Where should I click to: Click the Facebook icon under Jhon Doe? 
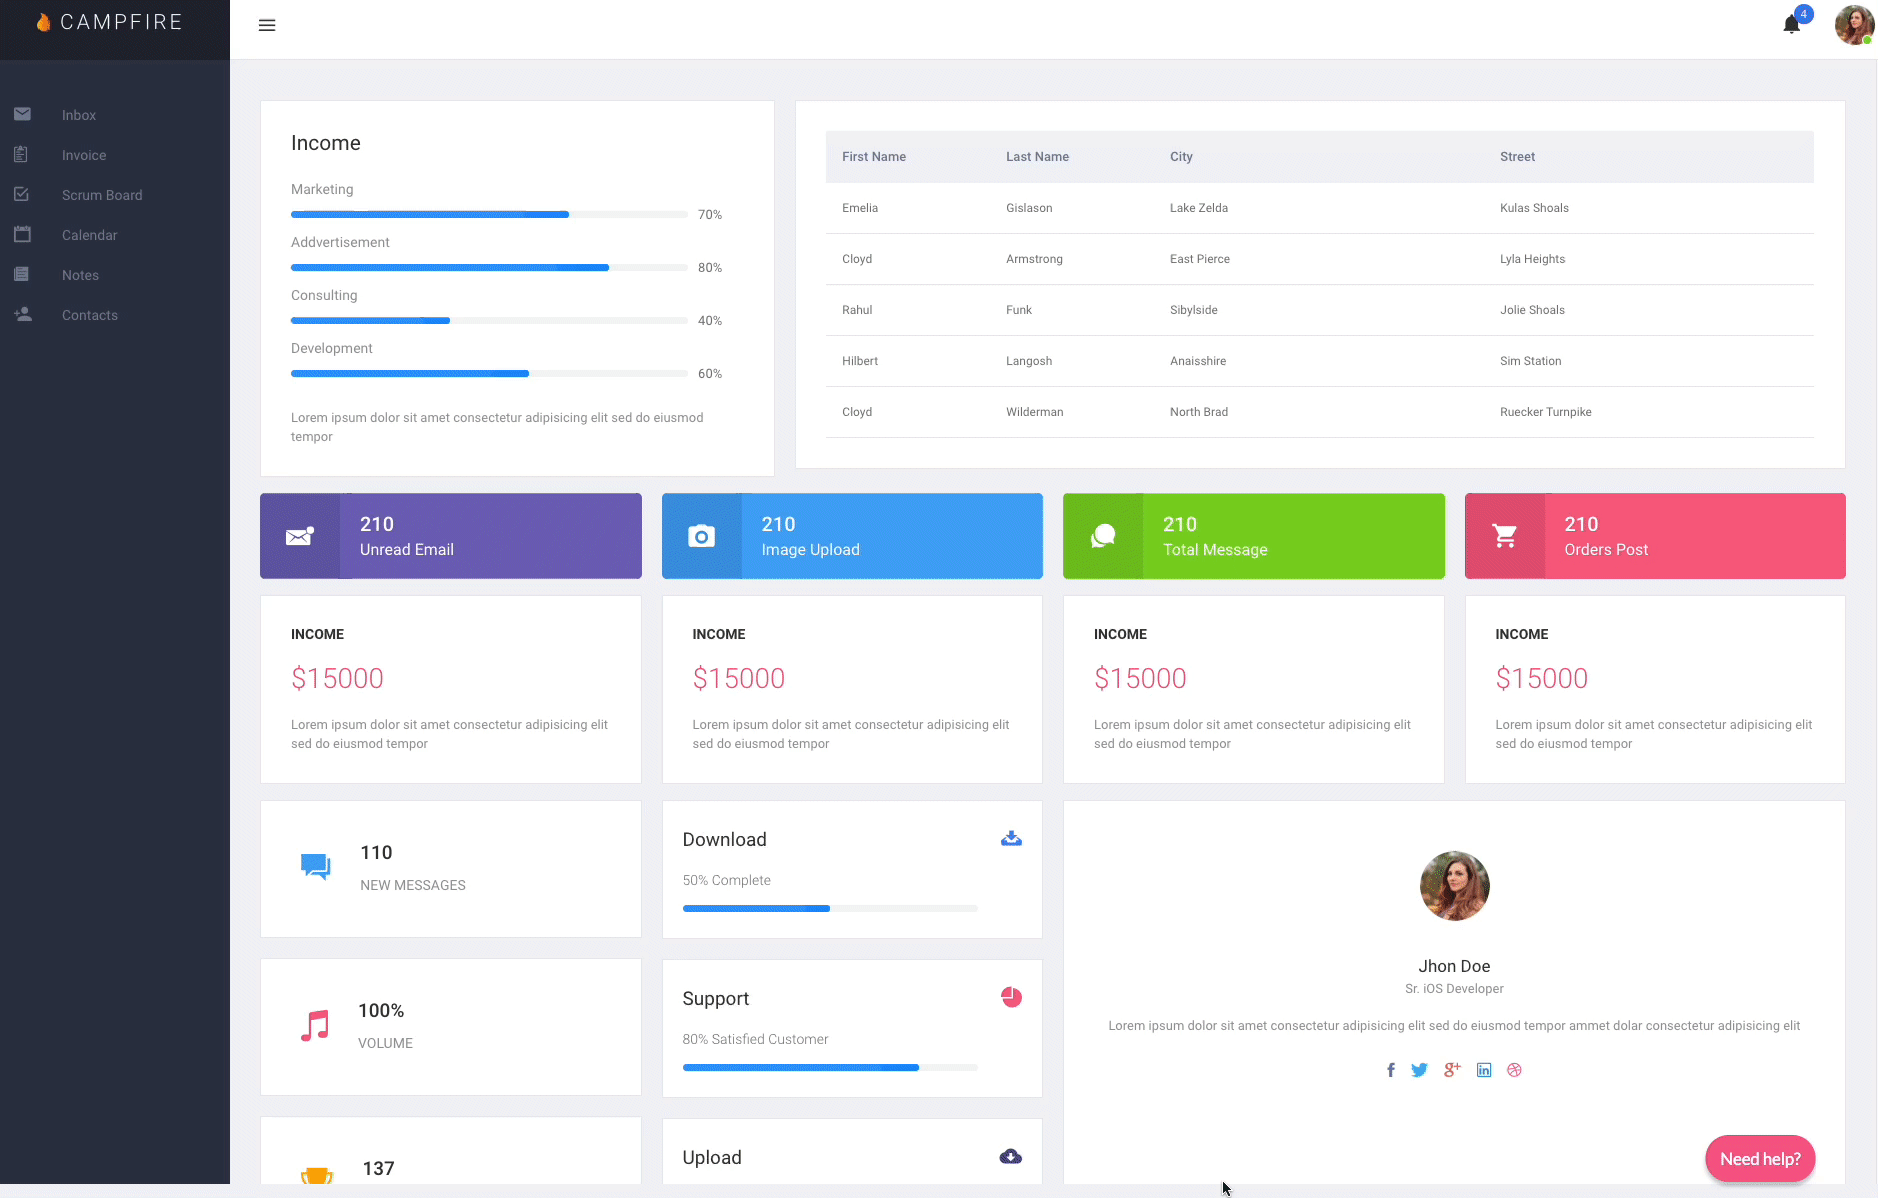coord(1390,1070)
